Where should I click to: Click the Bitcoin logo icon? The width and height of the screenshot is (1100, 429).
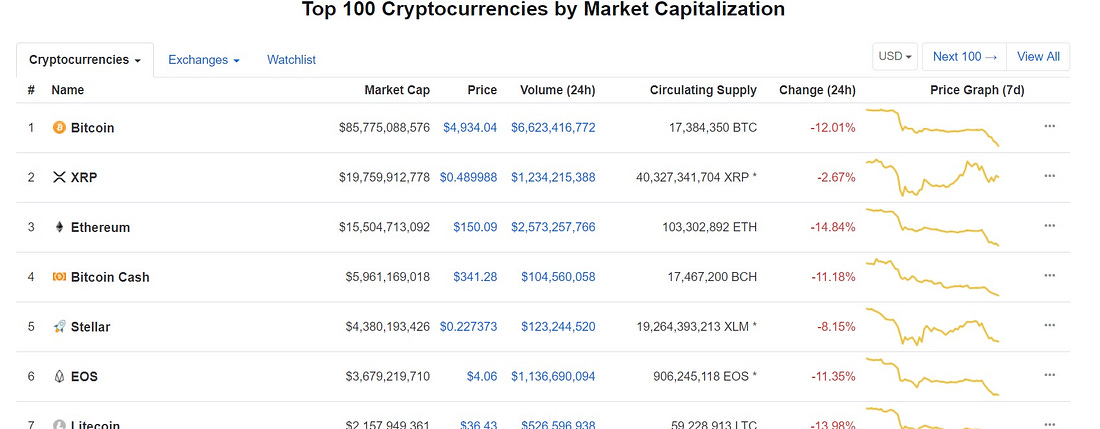coord(59,128)
